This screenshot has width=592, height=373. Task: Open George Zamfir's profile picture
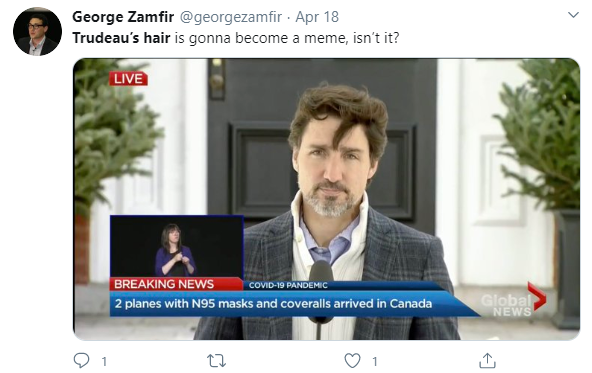click(37, 31)
